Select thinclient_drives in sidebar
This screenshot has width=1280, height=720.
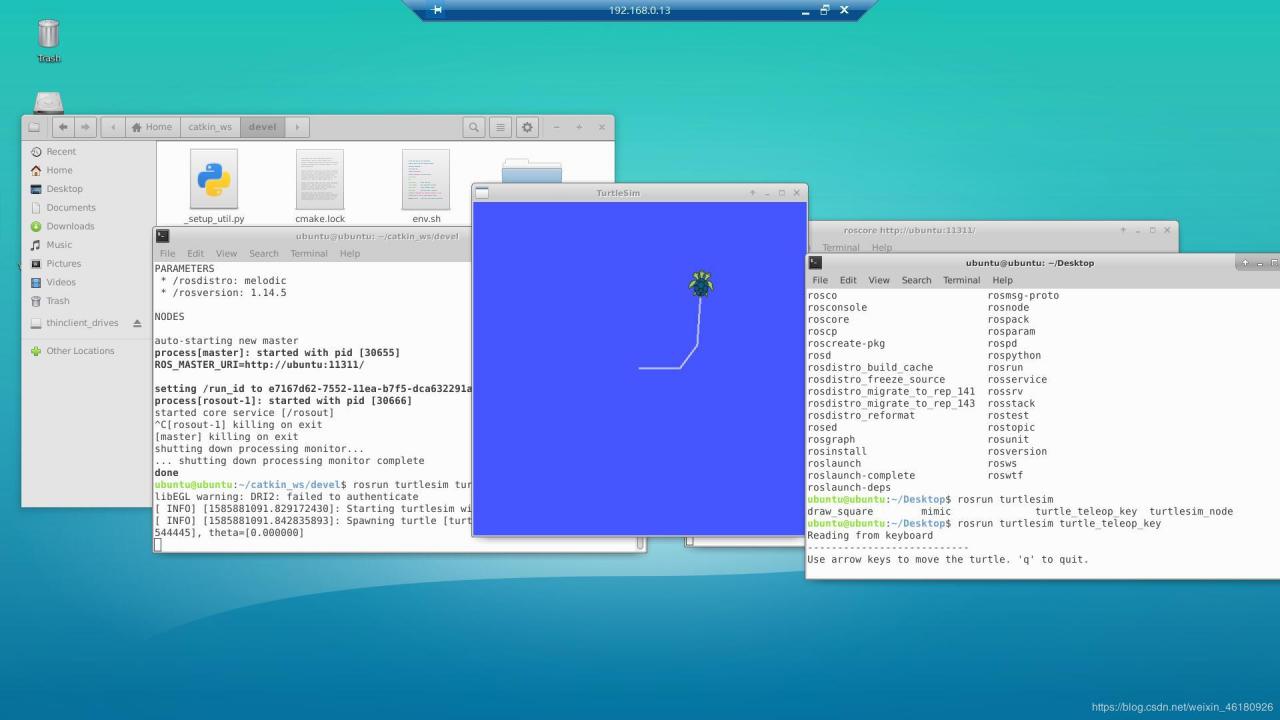click(x=80, y=323)
